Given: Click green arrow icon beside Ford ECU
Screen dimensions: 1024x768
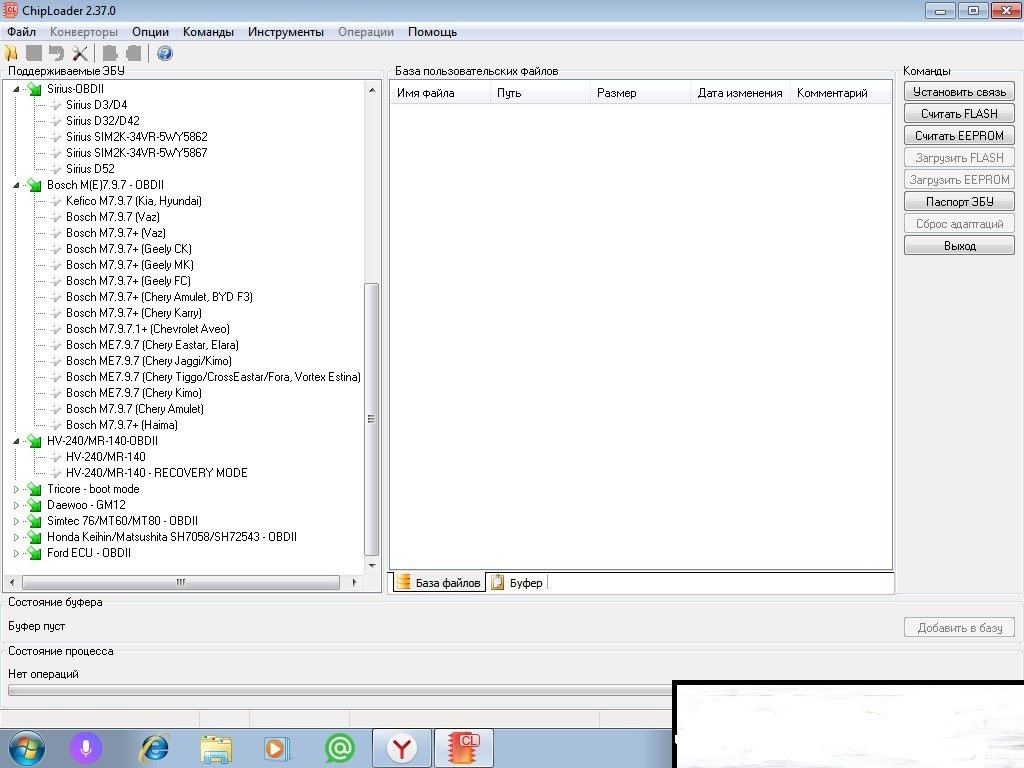Looking at the screenshot, I should click(x=34, y=553).
